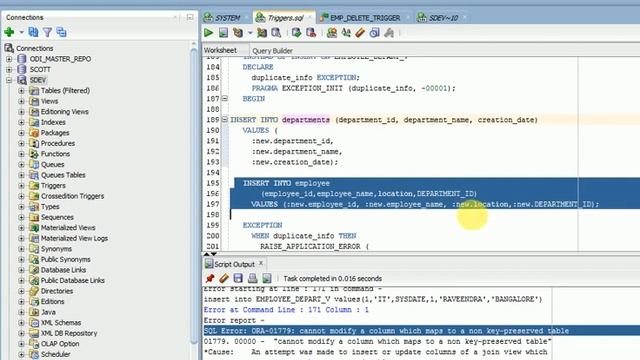640x360 pixels.
Task: Select the XML Schemas tree item
Action: [61, 323]
